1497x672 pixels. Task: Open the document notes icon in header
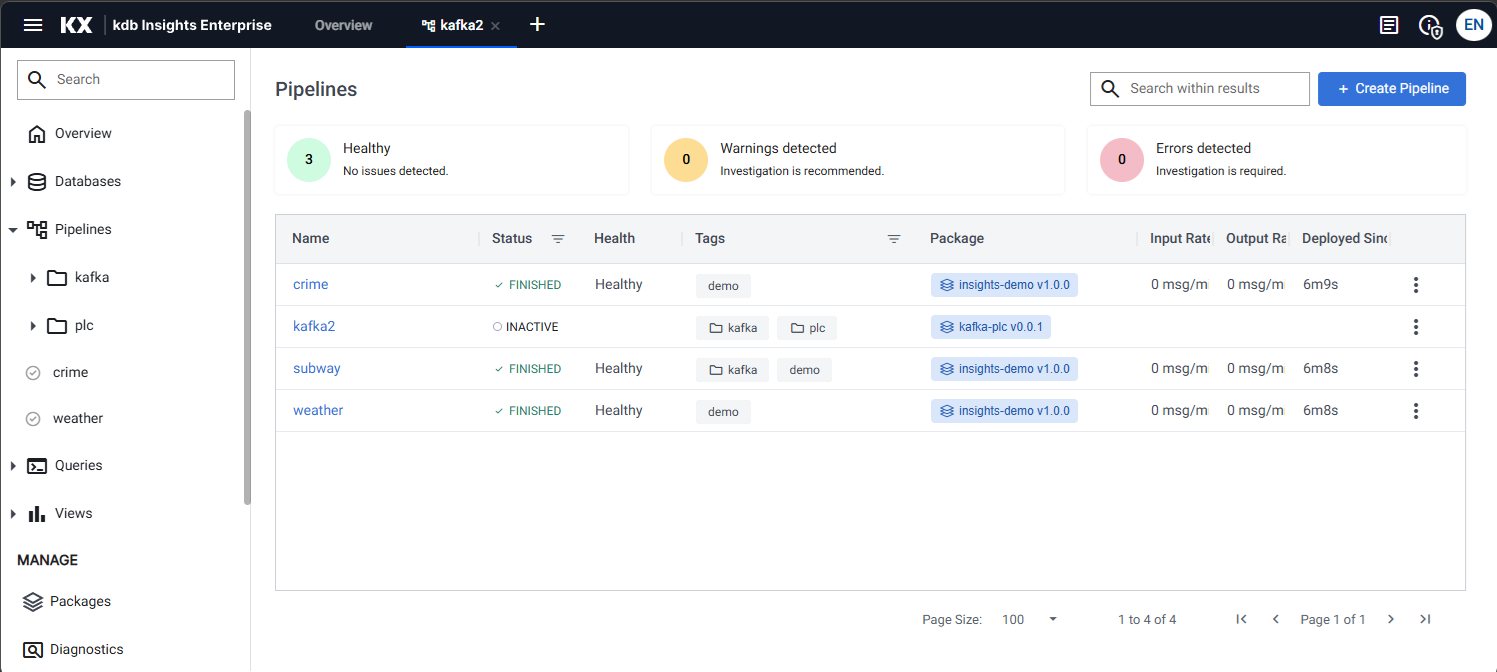pos(1389,25)
